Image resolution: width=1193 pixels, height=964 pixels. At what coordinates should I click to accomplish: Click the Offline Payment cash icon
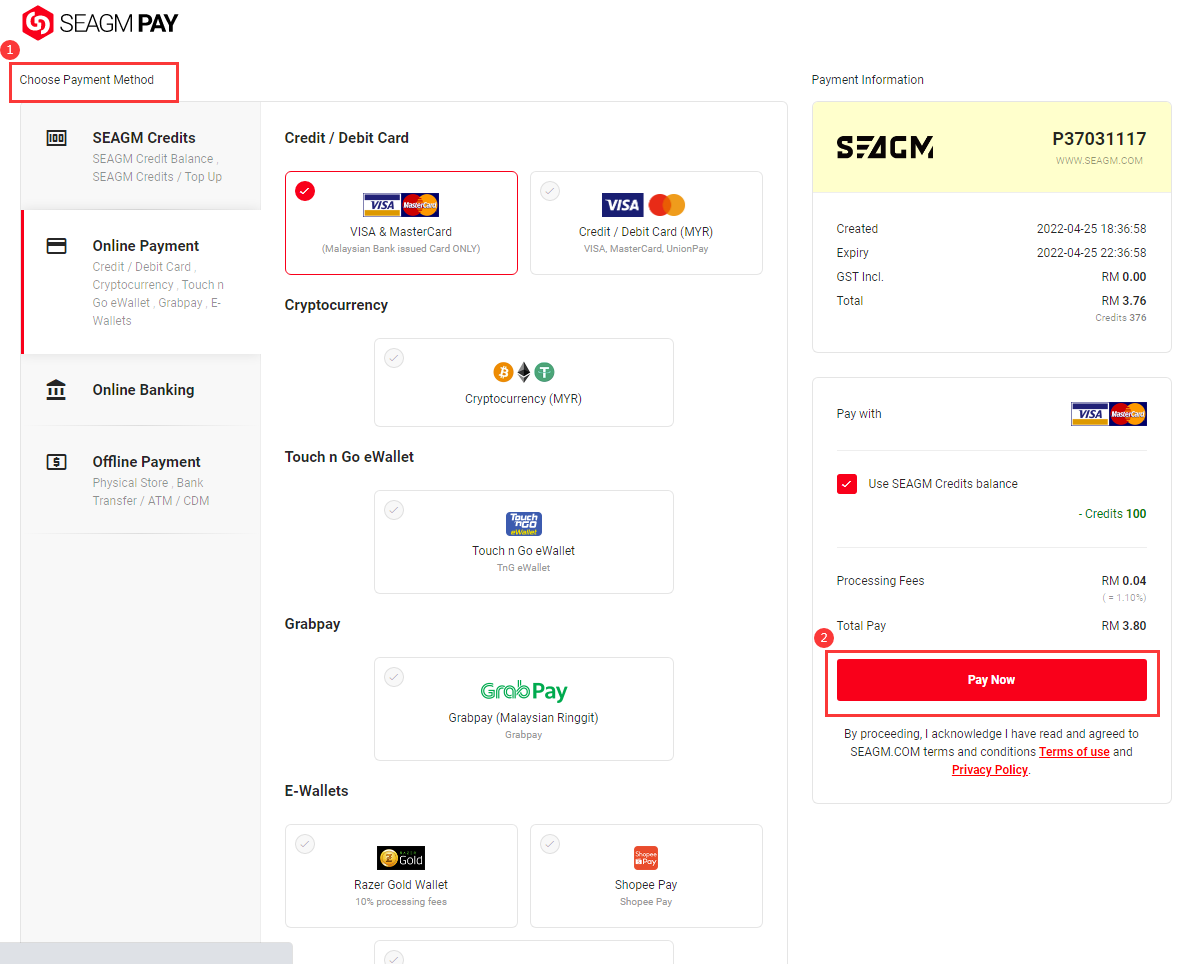coord(56,462)
